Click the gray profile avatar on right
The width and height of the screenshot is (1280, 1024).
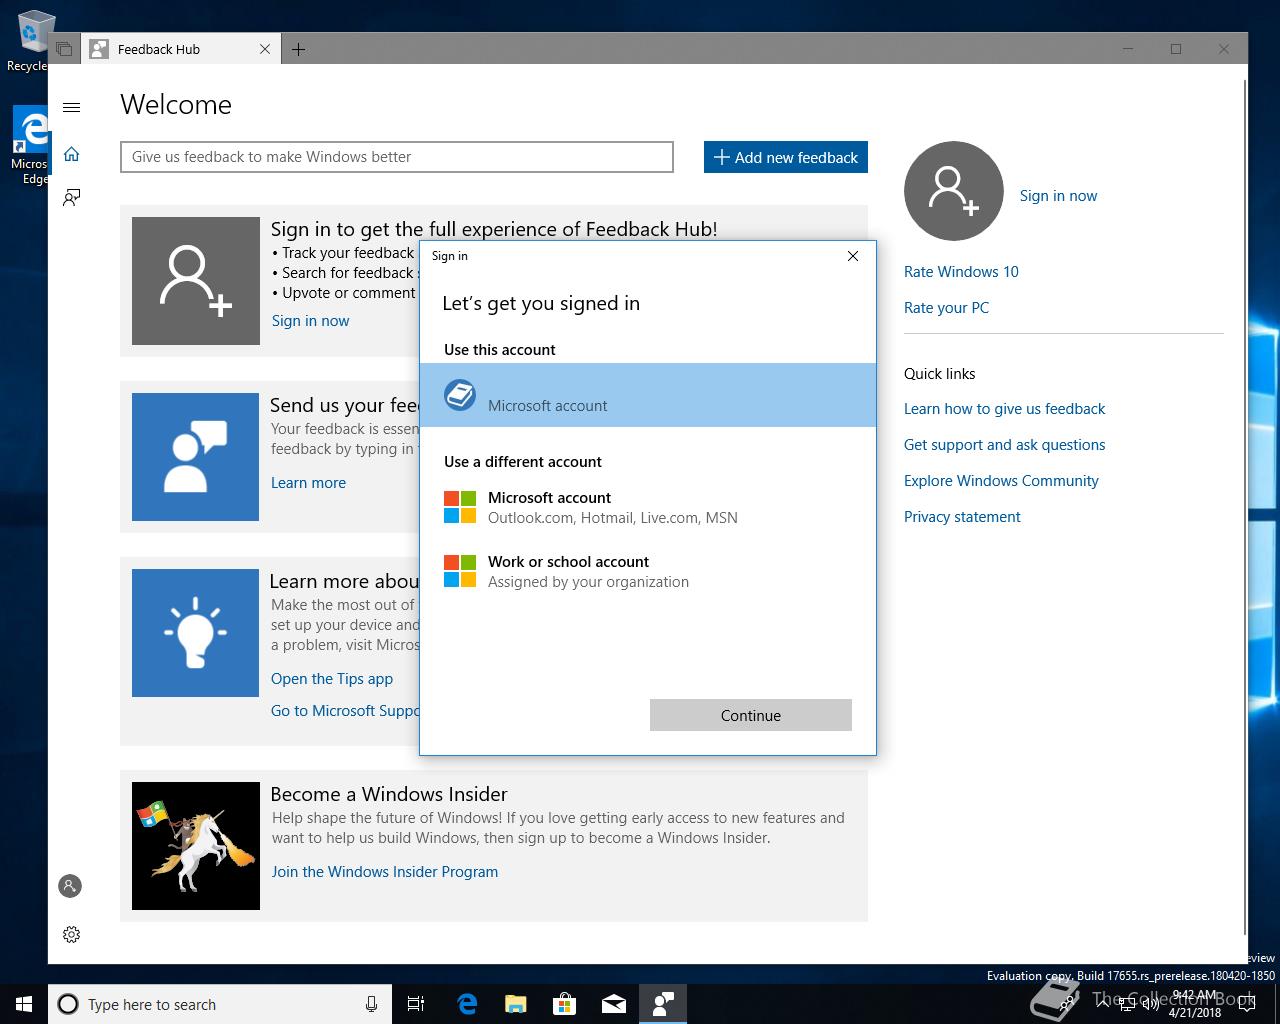tap(953, 191)
